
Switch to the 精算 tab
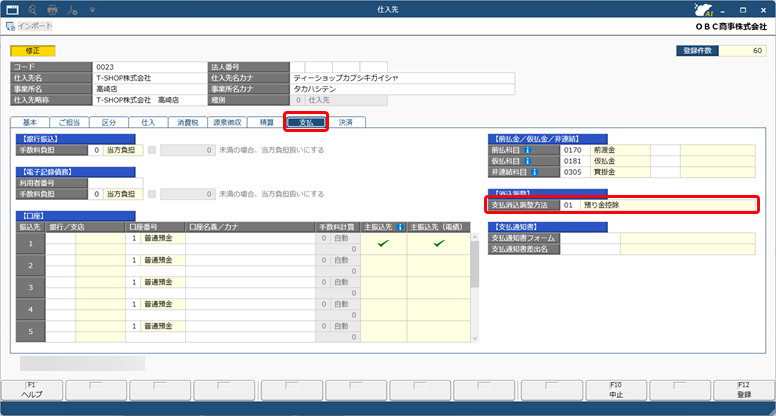pos(267,122)
